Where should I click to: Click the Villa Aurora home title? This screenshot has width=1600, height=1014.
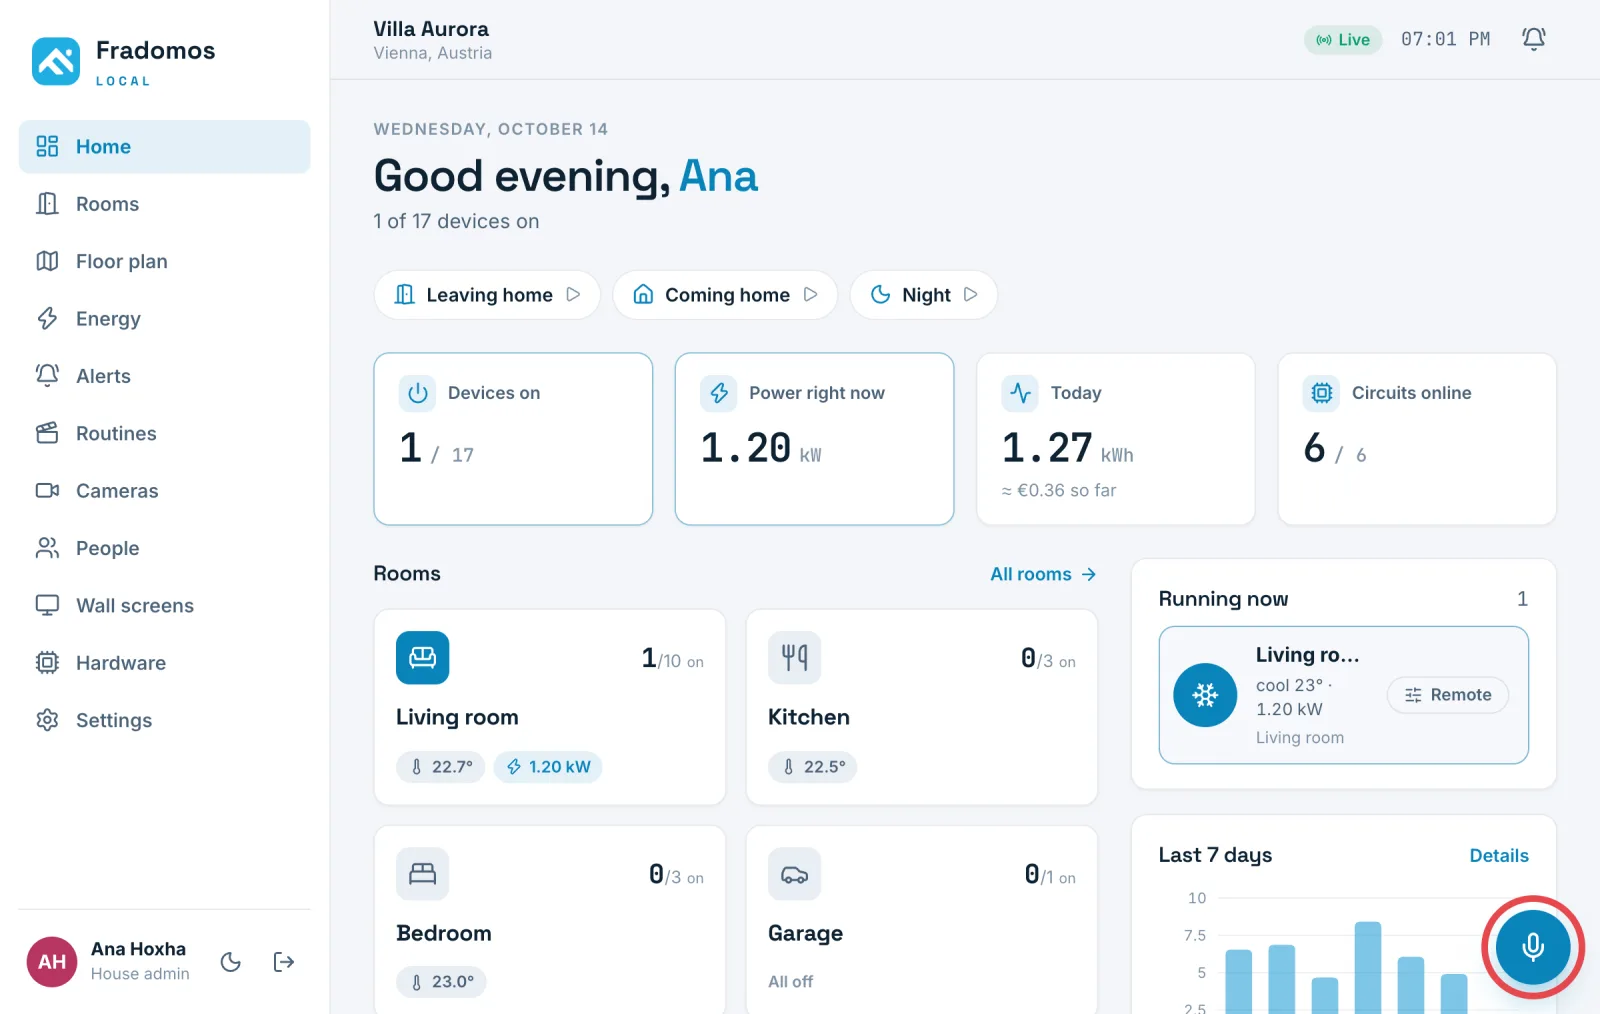point(431,29)
